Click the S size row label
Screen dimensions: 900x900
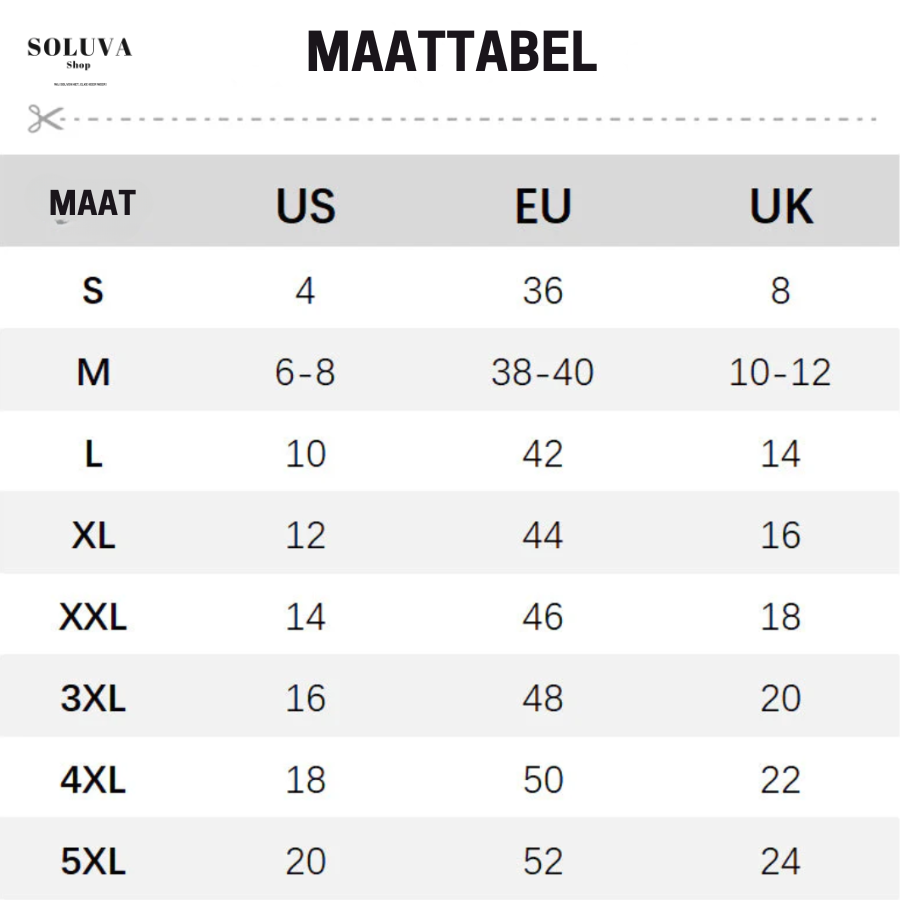click(x=93, y=291)
